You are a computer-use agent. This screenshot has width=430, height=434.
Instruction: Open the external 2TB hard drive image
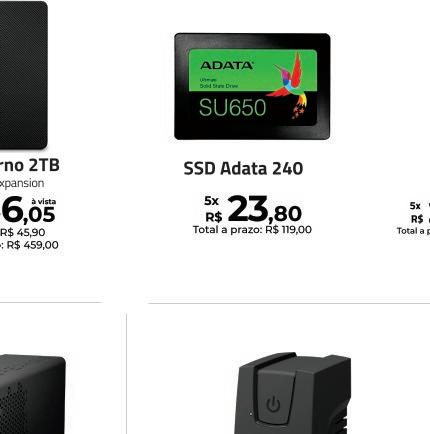[x=23, y=75]
